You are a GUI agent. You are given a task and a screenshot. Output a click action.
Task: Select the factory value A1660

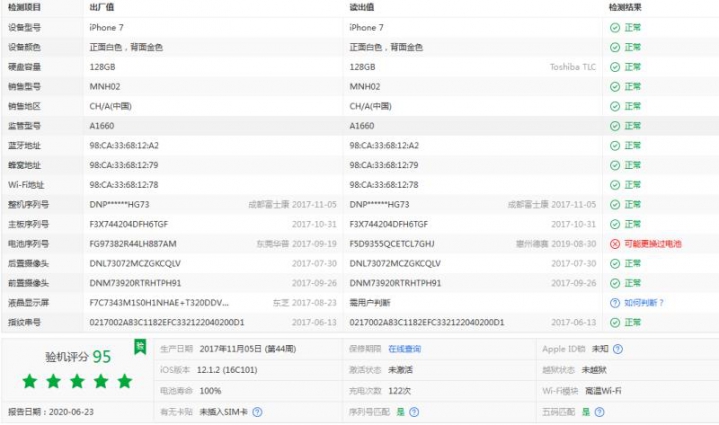coord(102,126)
